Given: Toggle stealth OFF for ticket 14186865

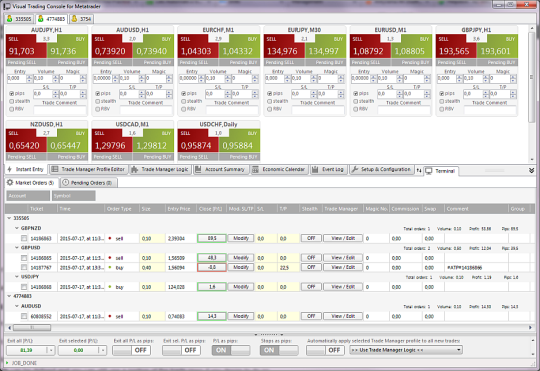Looking at the screenshot, I should (311, 258).
